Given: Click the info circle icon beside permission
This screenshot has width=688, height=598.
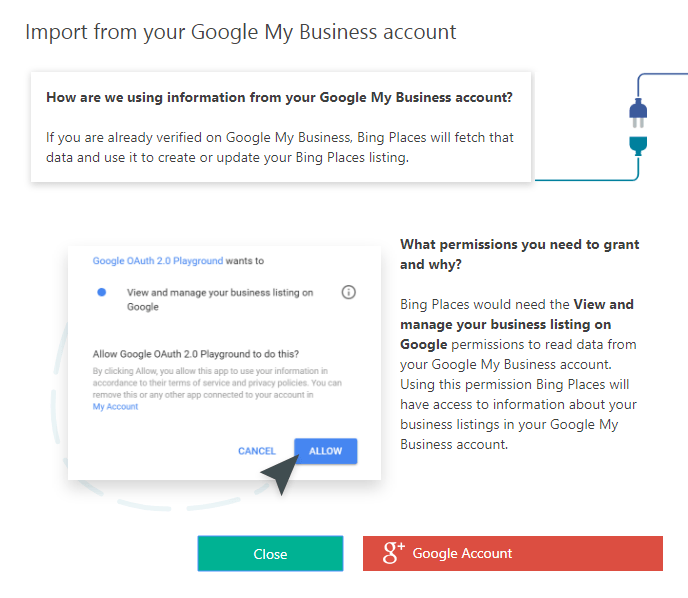Looking at the screenshot, I should 348,292.
